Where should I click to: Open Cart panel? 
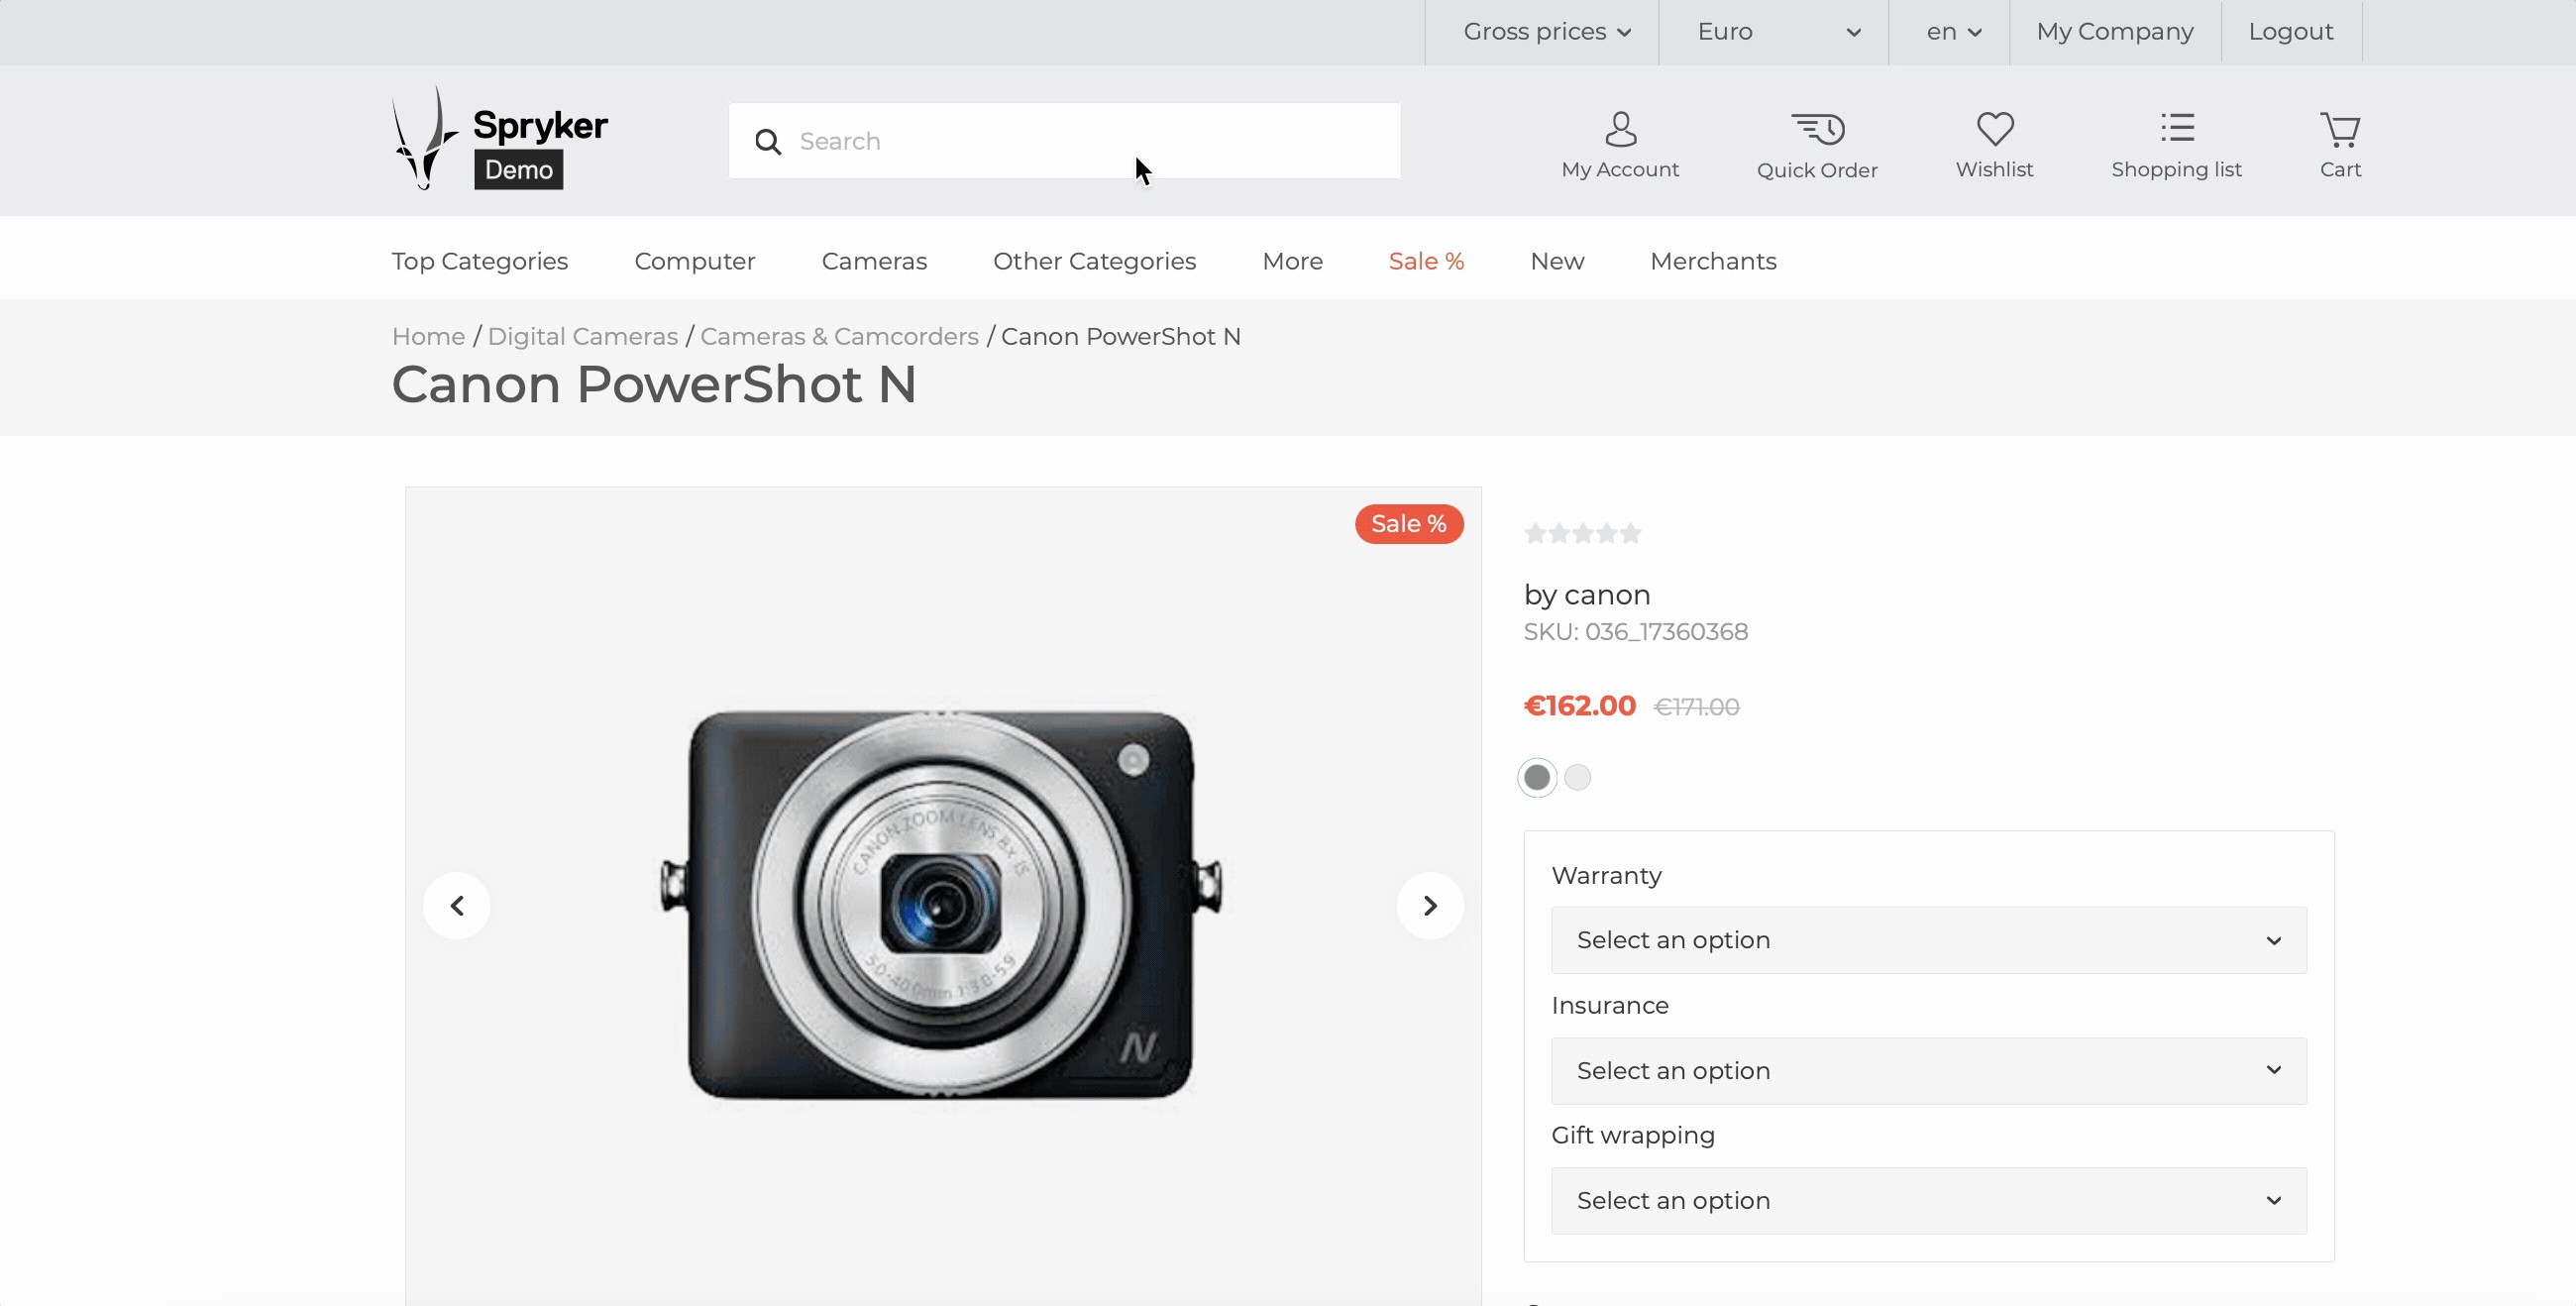tap(2338, 142)
